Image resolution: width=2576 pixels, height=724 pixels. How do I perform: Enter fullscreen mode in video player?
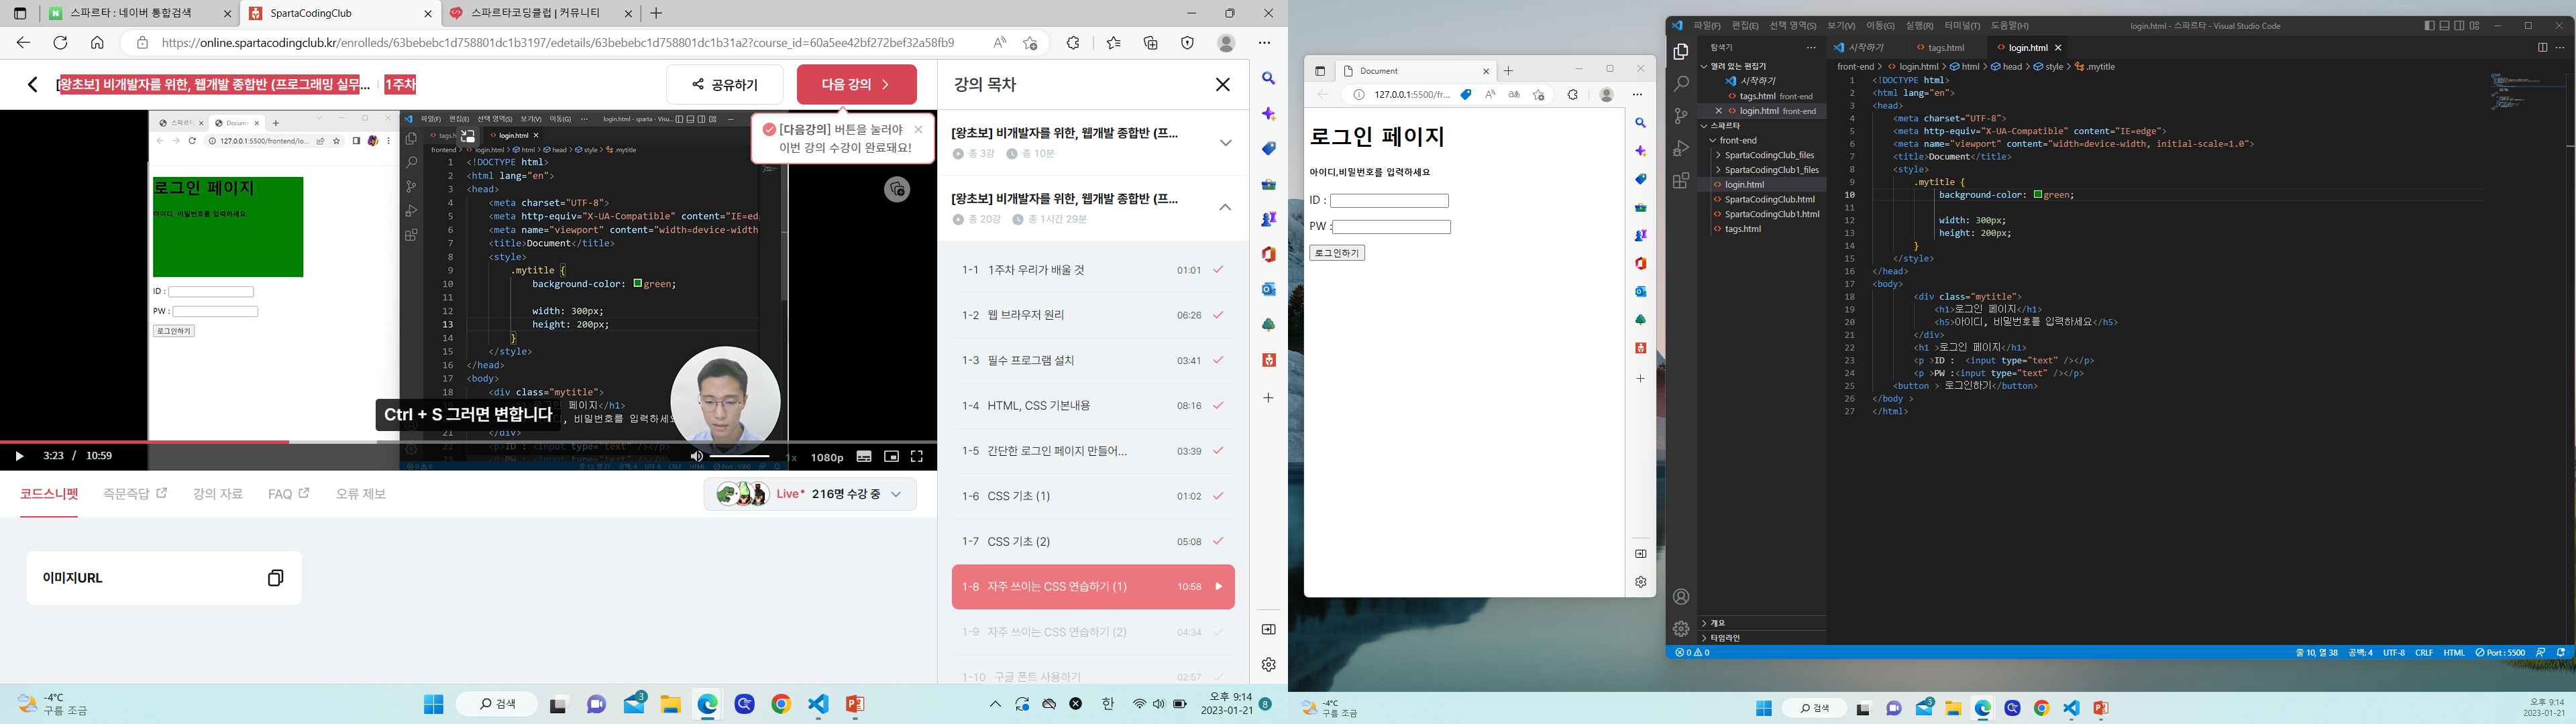tap(916, 456)
